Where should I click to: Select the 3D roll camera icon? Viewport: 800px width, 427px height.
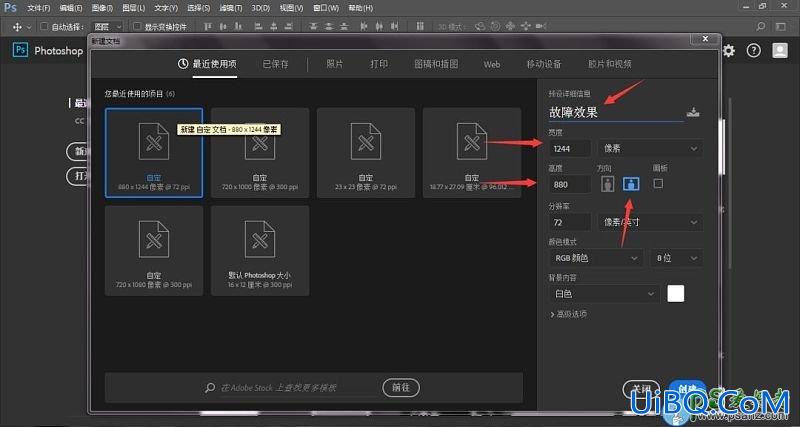(495, 27)
